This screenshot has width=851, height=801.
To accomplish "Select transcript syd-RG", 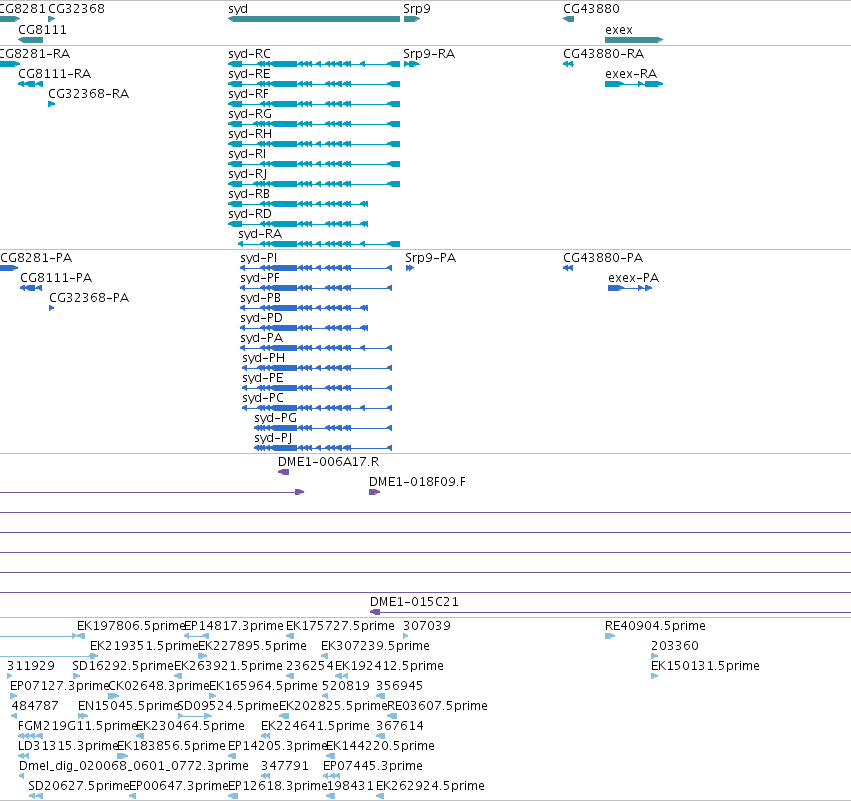I will (314, 124).
